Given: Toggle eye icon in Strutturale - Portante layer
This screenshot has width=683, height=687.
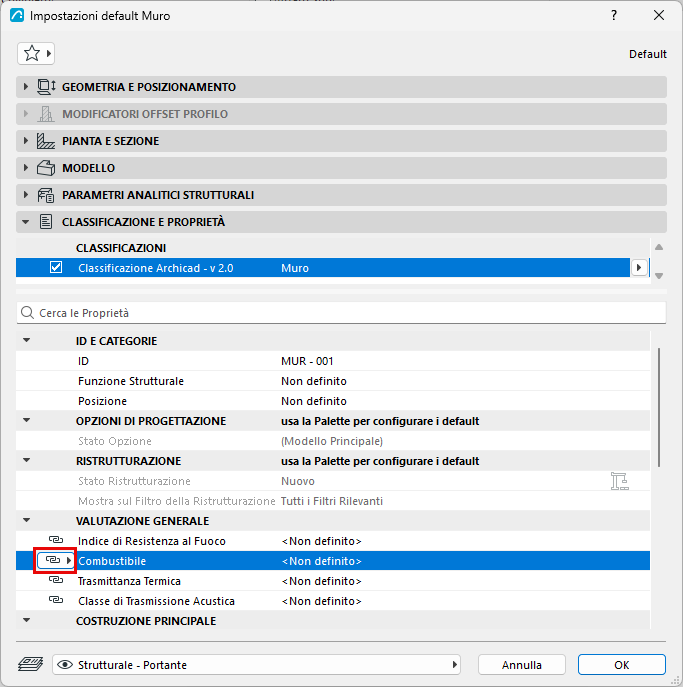Looking at the screenshot, I should [x=65, y=665].
